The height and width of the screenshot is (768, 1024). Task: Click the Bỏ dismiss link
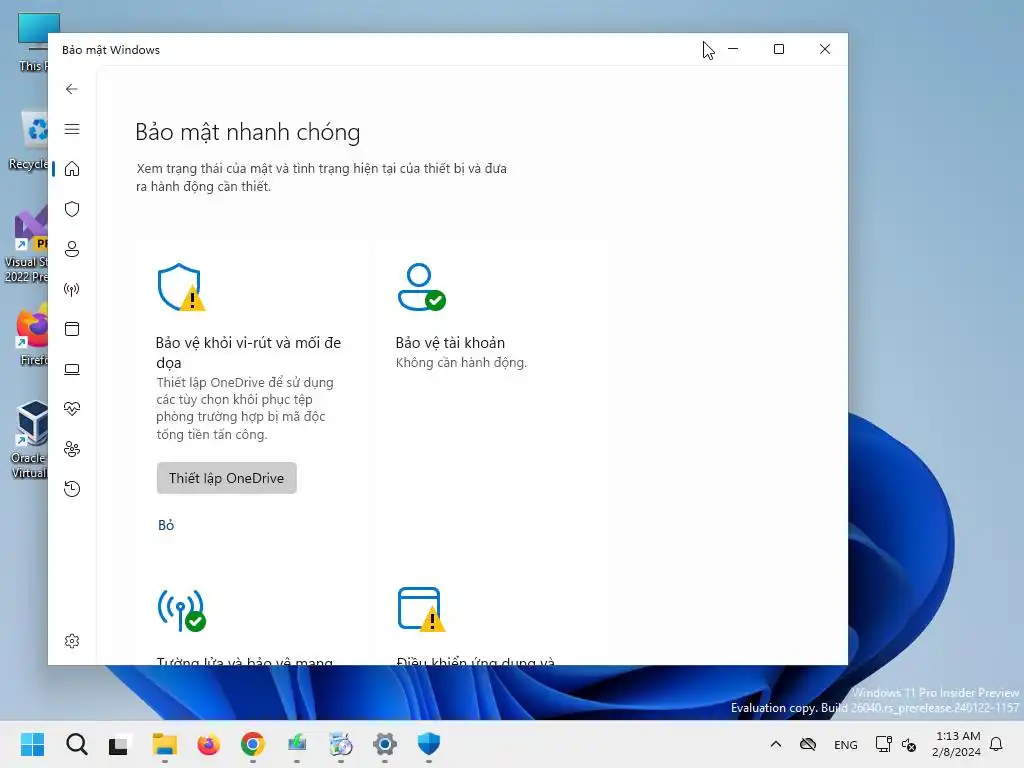click(166, 525)
